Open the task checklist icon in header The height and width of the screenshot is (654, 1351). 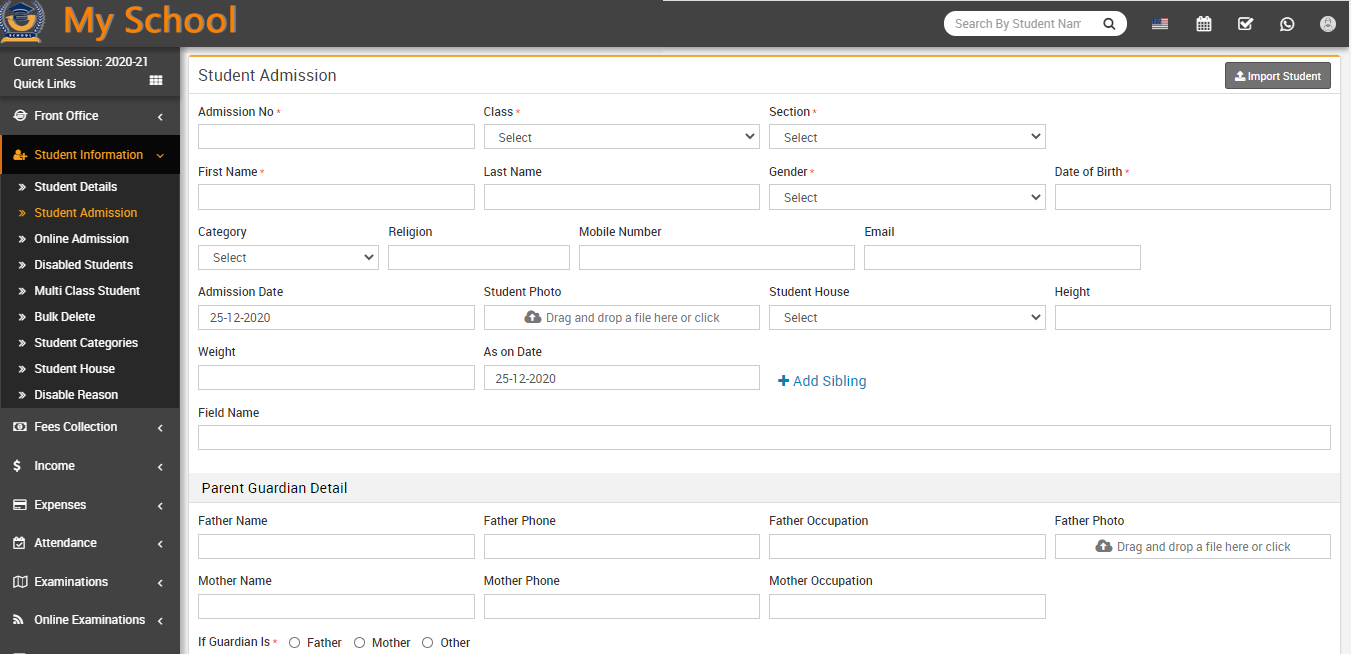click(x=1245, y=24)
